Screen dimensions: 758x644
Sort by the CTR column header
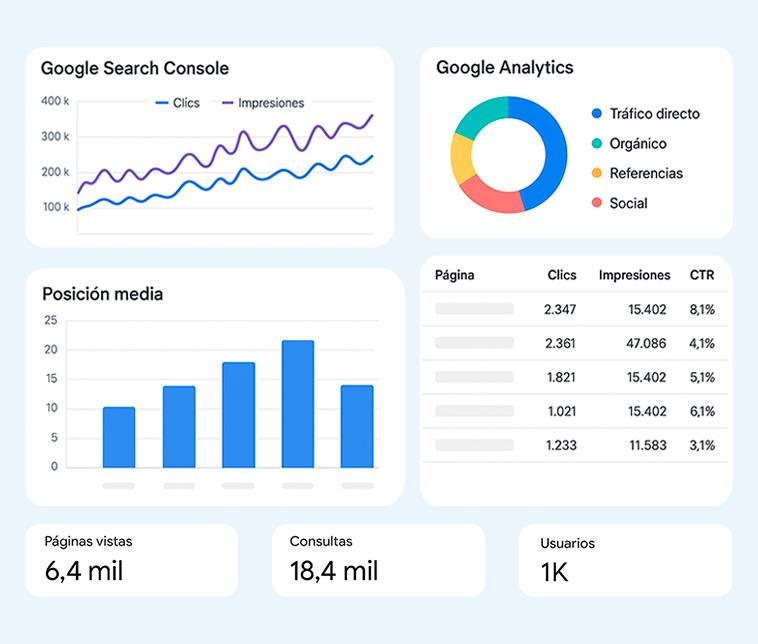click(x=702, y=275)
